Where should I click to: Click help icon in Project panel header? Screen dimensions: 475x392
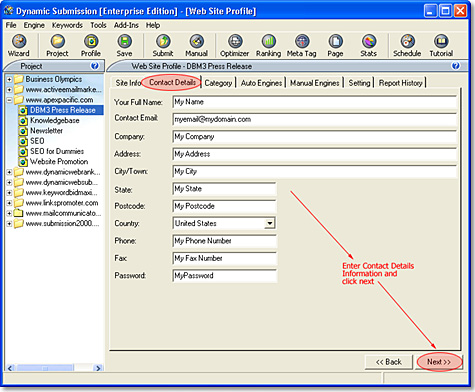click(x=95, y=66)
